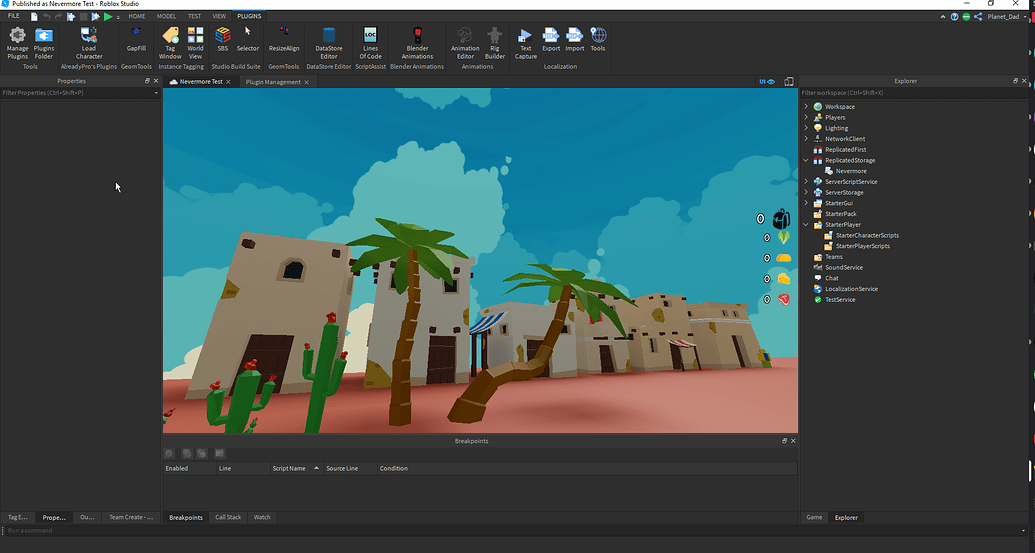Switch to the HOME ribbon tab
1035x553 pixels.
pos(137,16)
